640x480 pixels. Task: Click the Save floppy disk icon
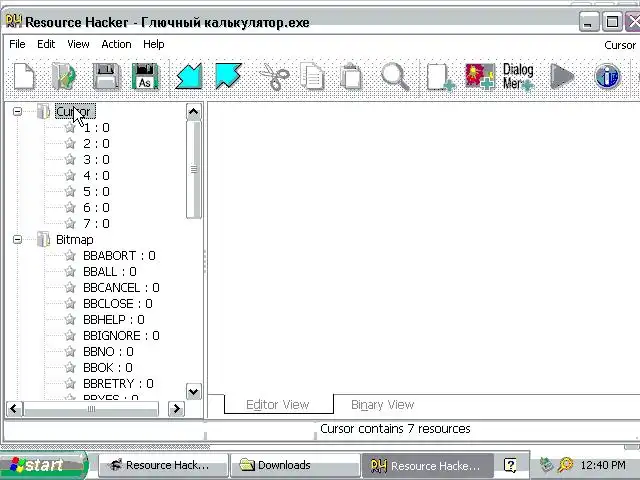tap(106, 76)
